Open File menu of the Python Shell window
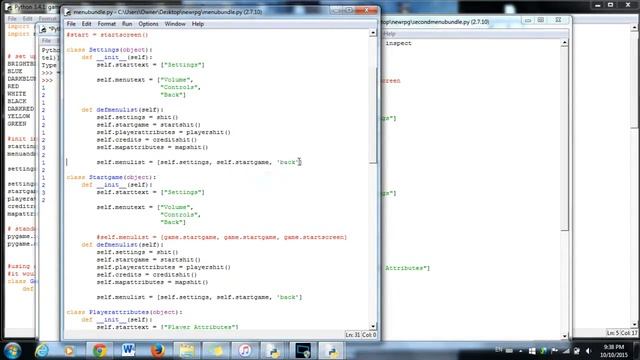Image resolution: width=640 pixels, height=360 pixels. pos(46,41)
